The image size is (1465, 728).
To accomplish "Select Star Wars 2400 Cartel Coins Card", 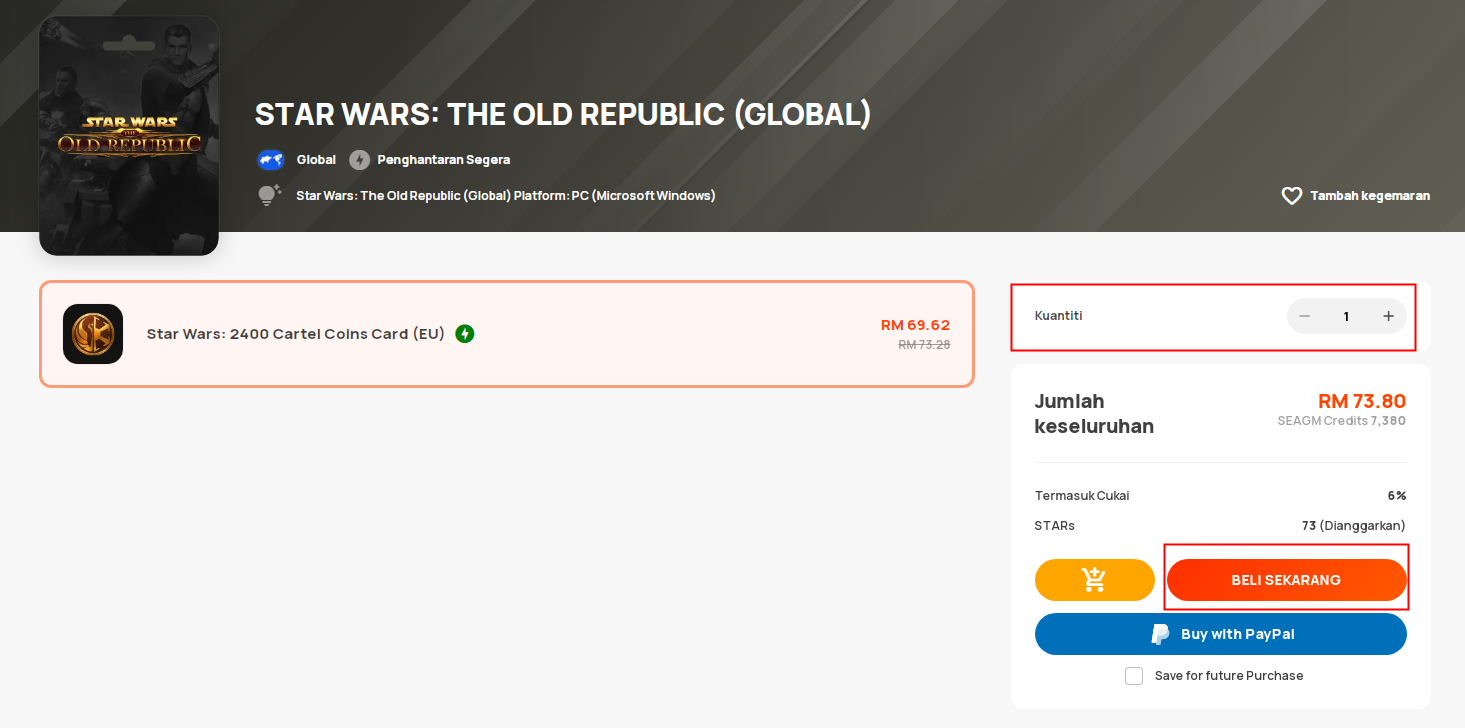I will tap(507, 334).
